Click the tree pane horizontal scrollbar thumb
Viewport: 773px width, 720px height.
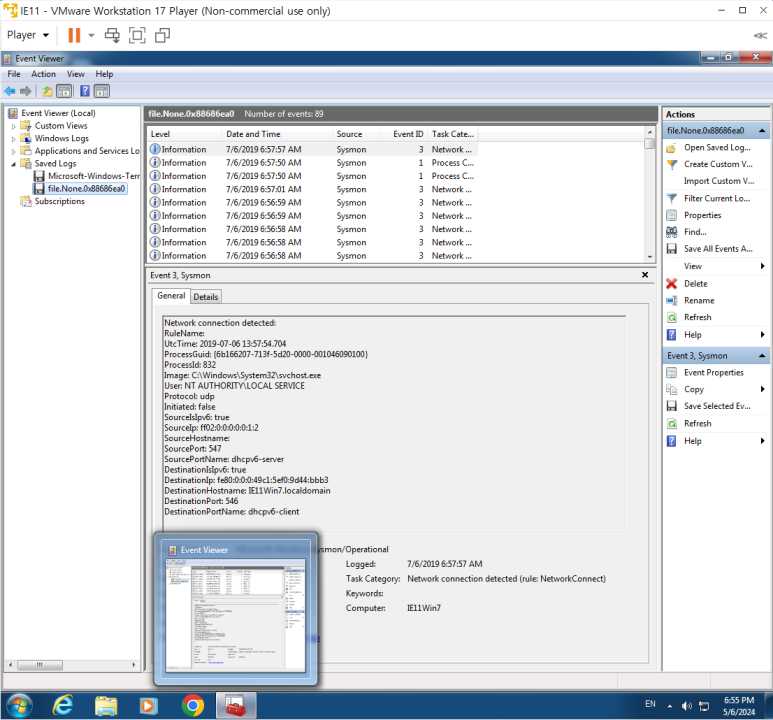click(x=39, y=665)
